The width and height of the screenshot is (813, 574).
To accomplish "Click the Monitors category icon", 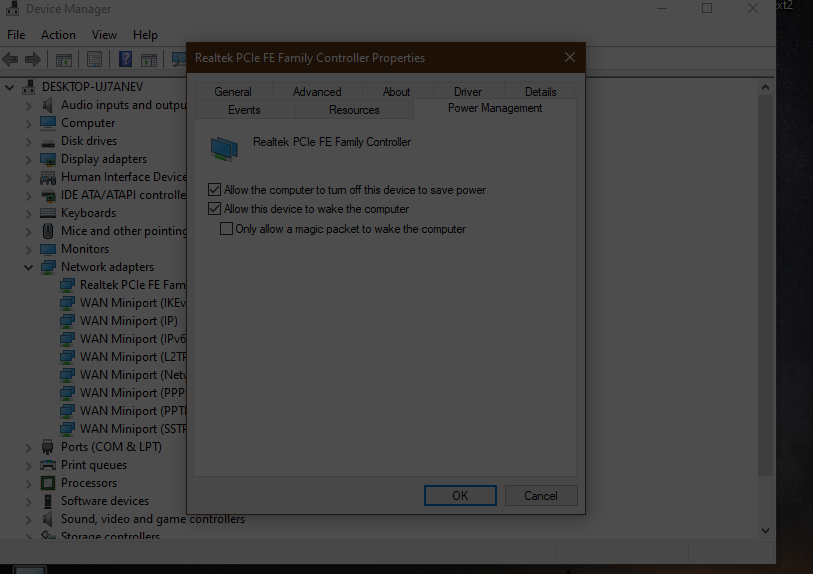I will tap(48, 249).
